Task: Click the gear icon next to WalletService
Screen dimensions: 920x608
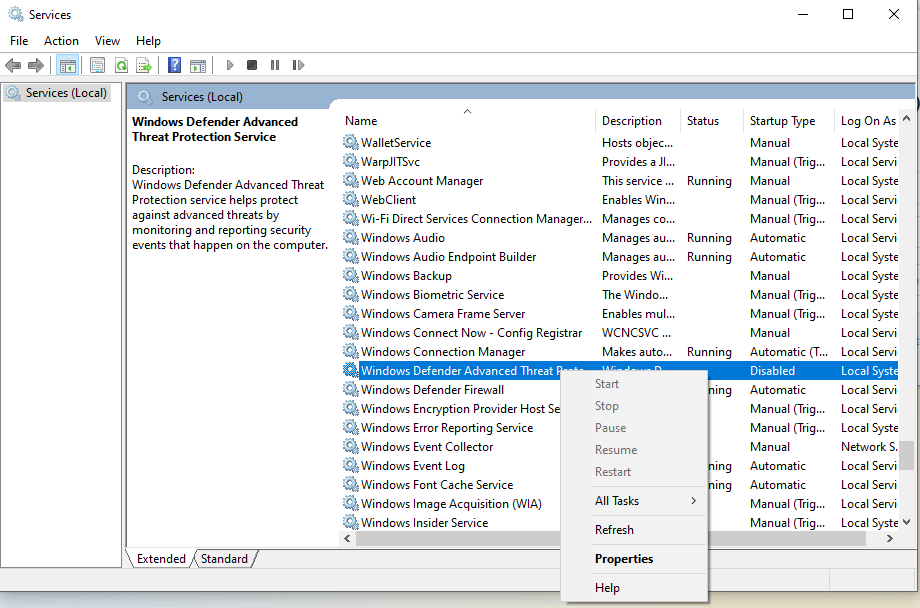Action: pyautogui.click(x=350, y=142)
